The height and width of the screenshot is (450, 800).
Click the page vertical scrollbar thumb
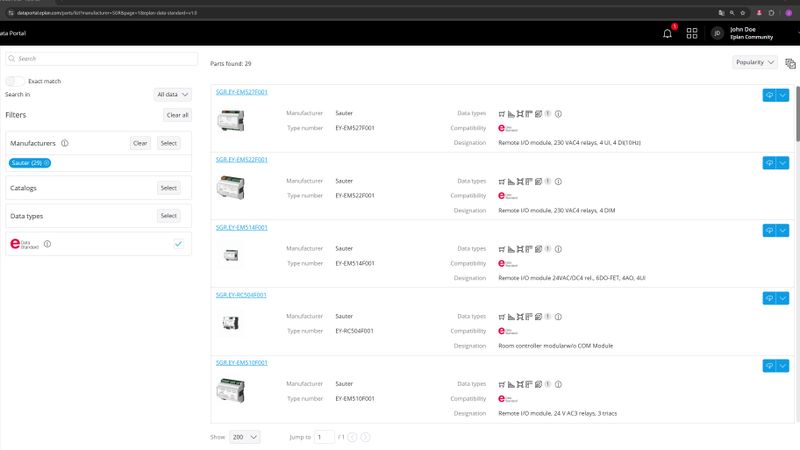(797, 115)
